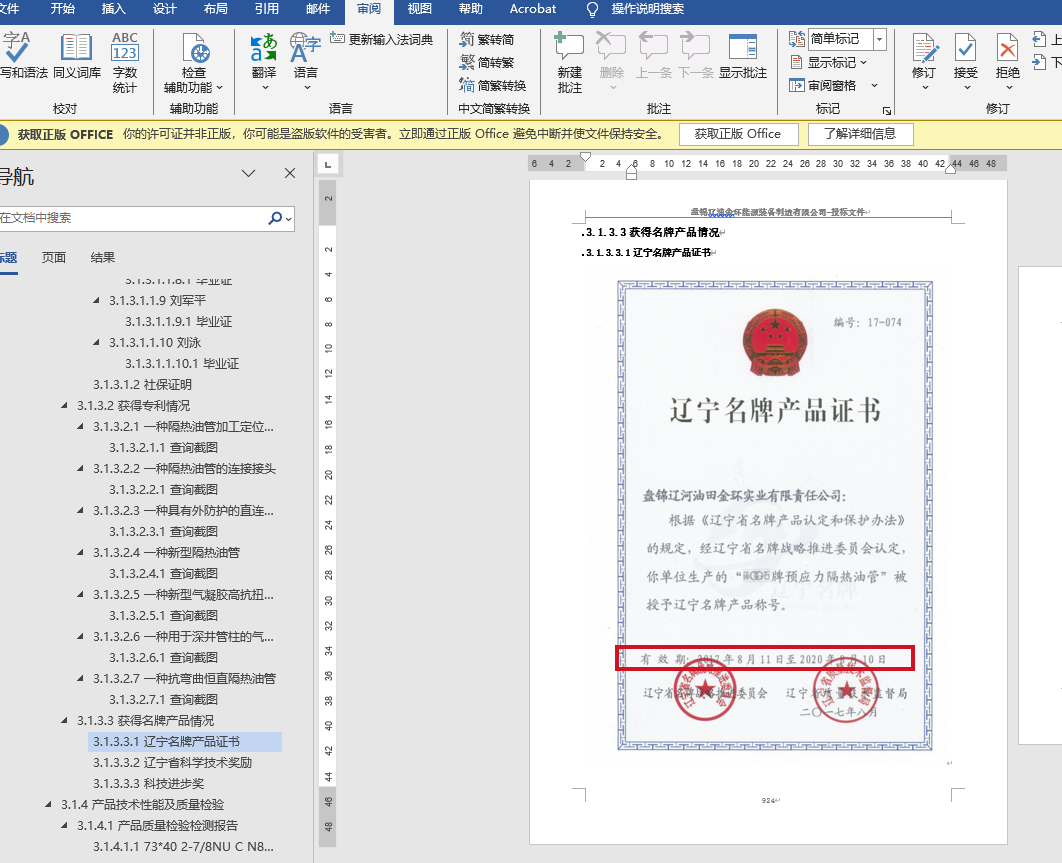This screenshot has height=863, width=1062.
Task: Open the markup dialog launcher (标记)
Action: [887, 110]
